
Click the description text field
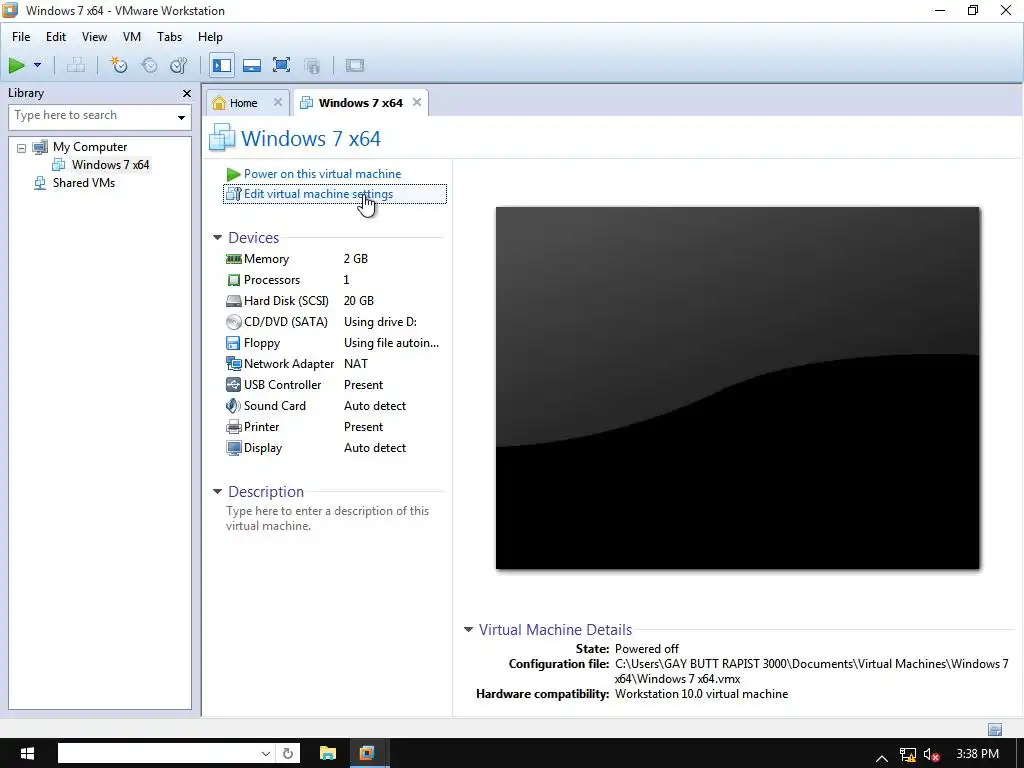click(x=328, y=519)
